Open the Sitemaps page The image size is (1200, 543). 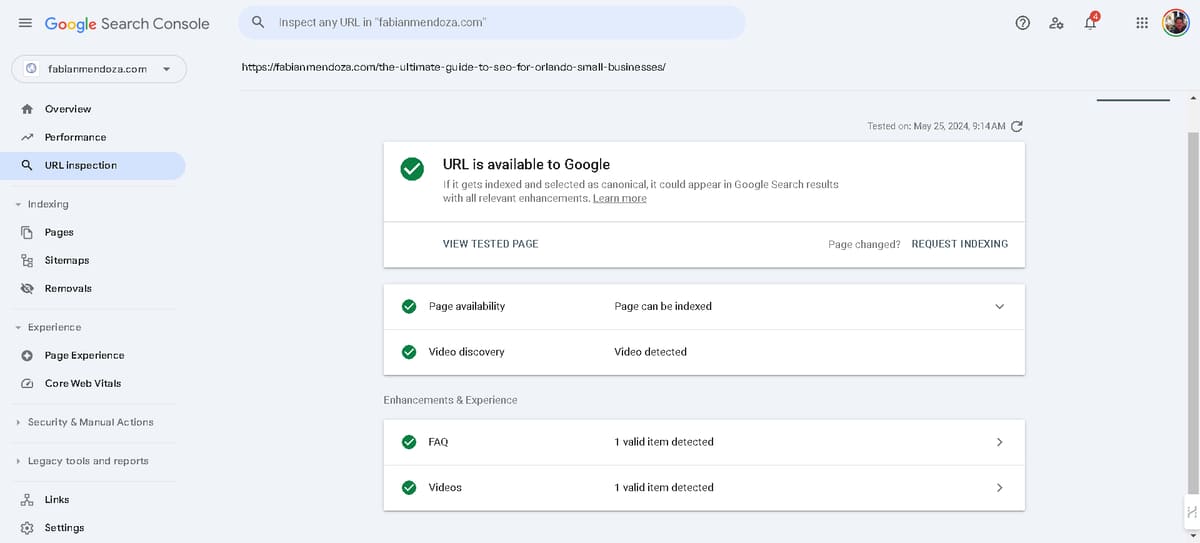(67, 260)
